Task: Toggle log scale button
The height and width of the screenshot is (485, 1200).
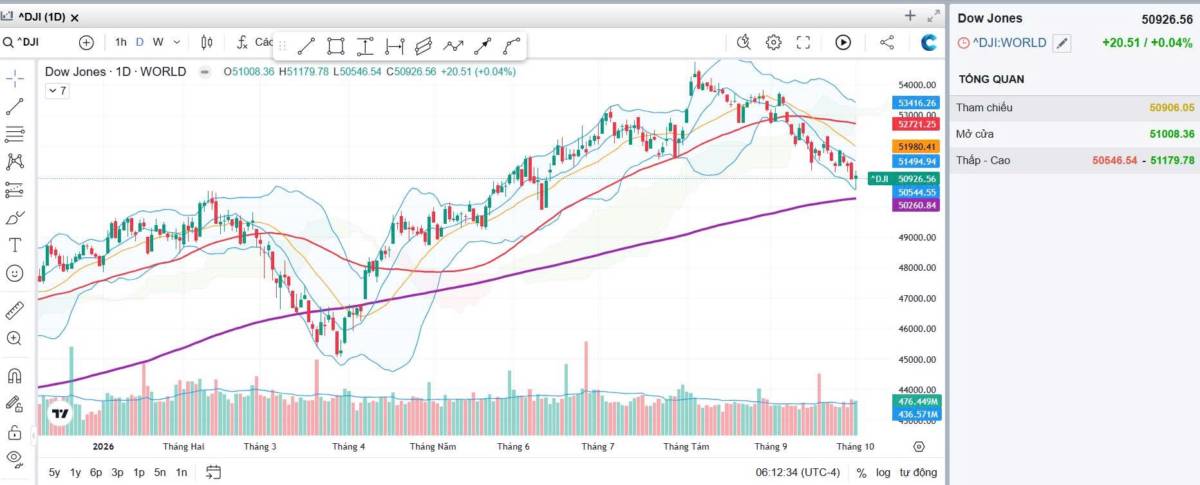Action: (x=883, y=472)
